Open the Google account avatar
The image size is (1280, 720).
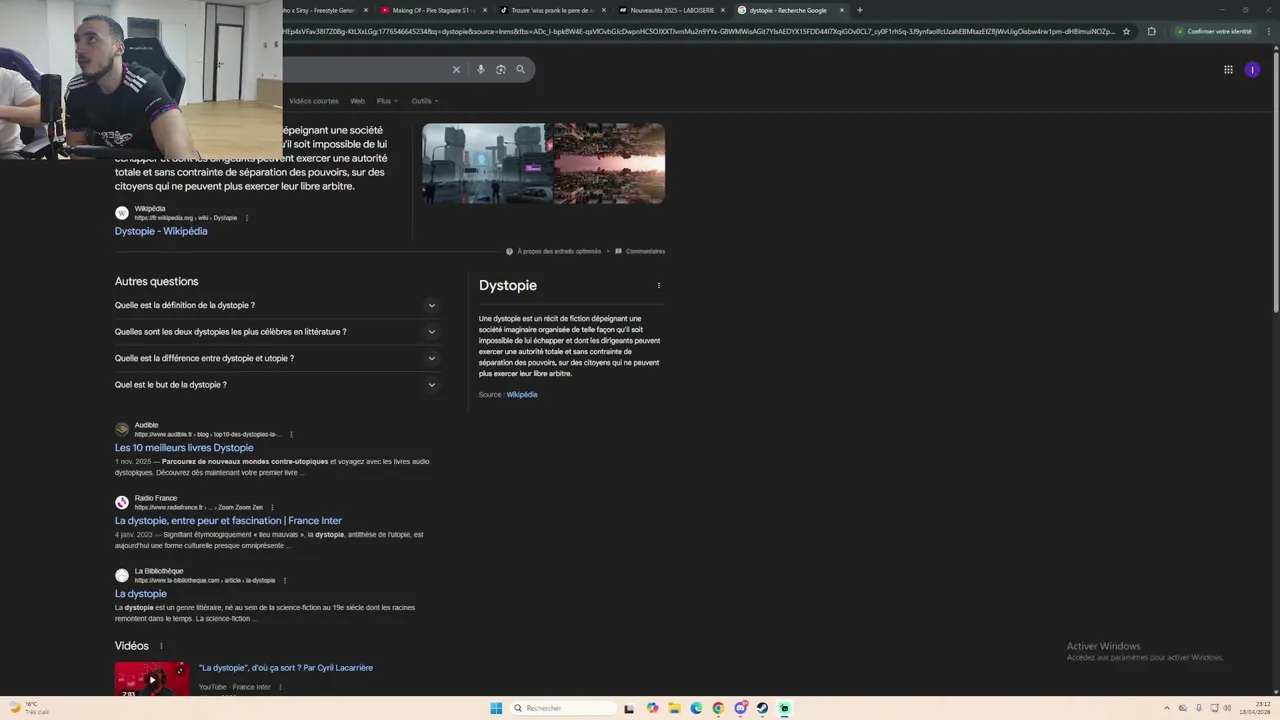coord(1252,69)
